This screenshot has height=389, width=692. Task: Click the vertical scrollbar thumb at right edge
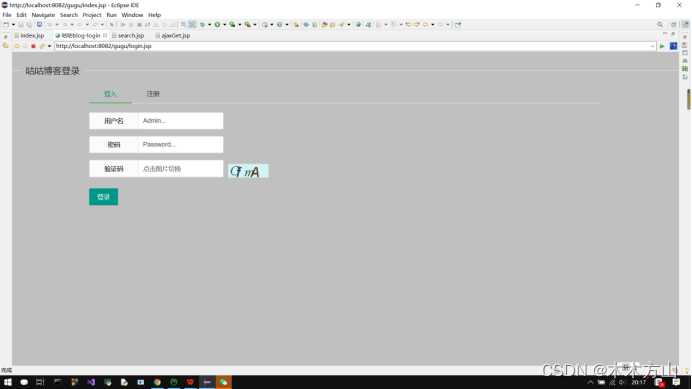point(688,99)
